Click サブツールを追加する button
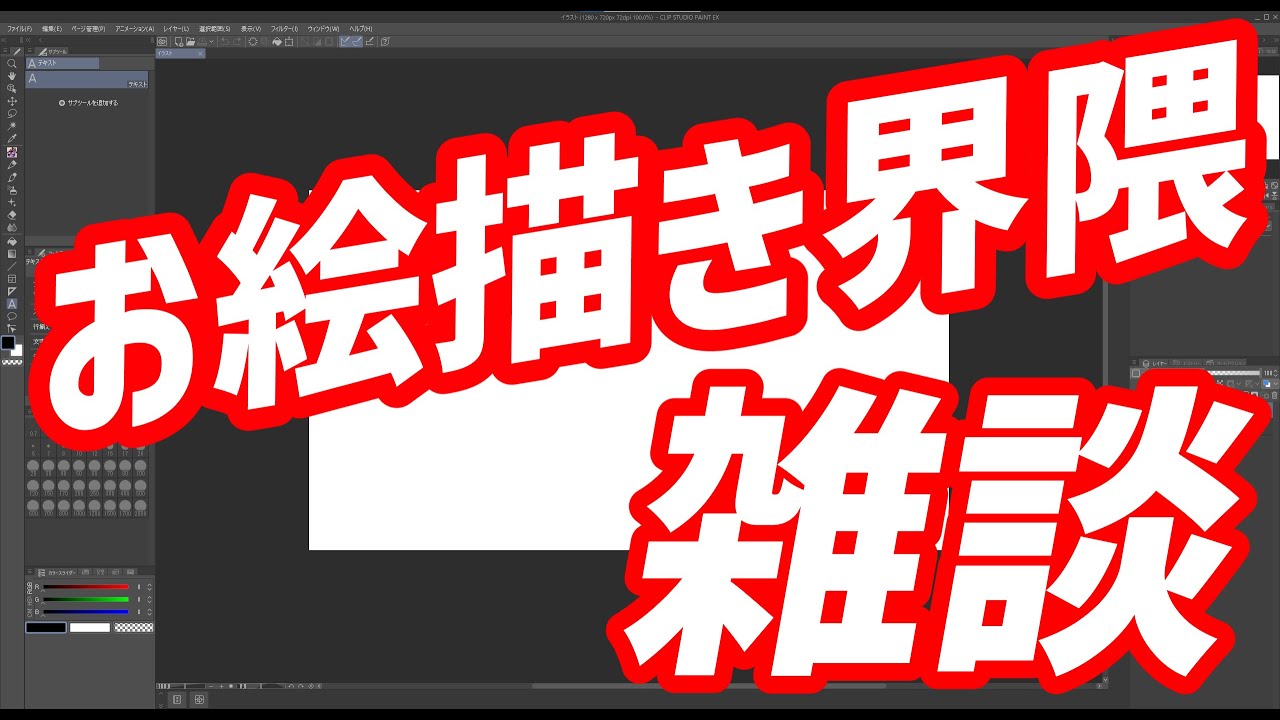Screen dimensions: 1280x720 (88, 103)
